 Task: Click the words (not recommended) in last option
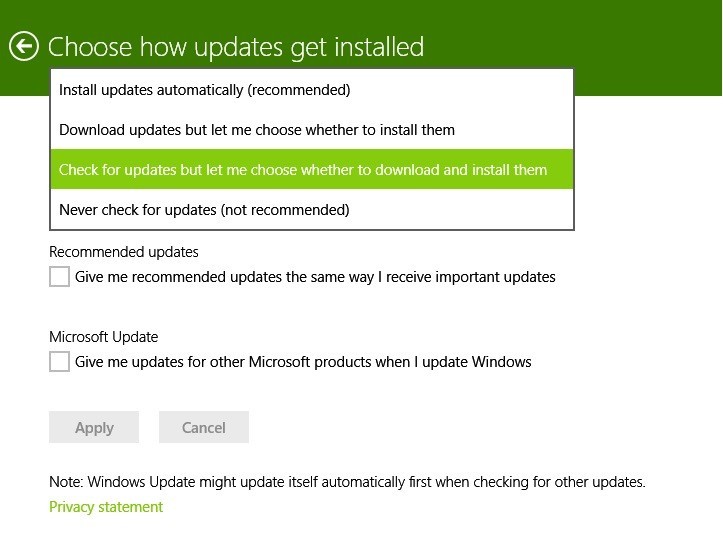point(285,210)
